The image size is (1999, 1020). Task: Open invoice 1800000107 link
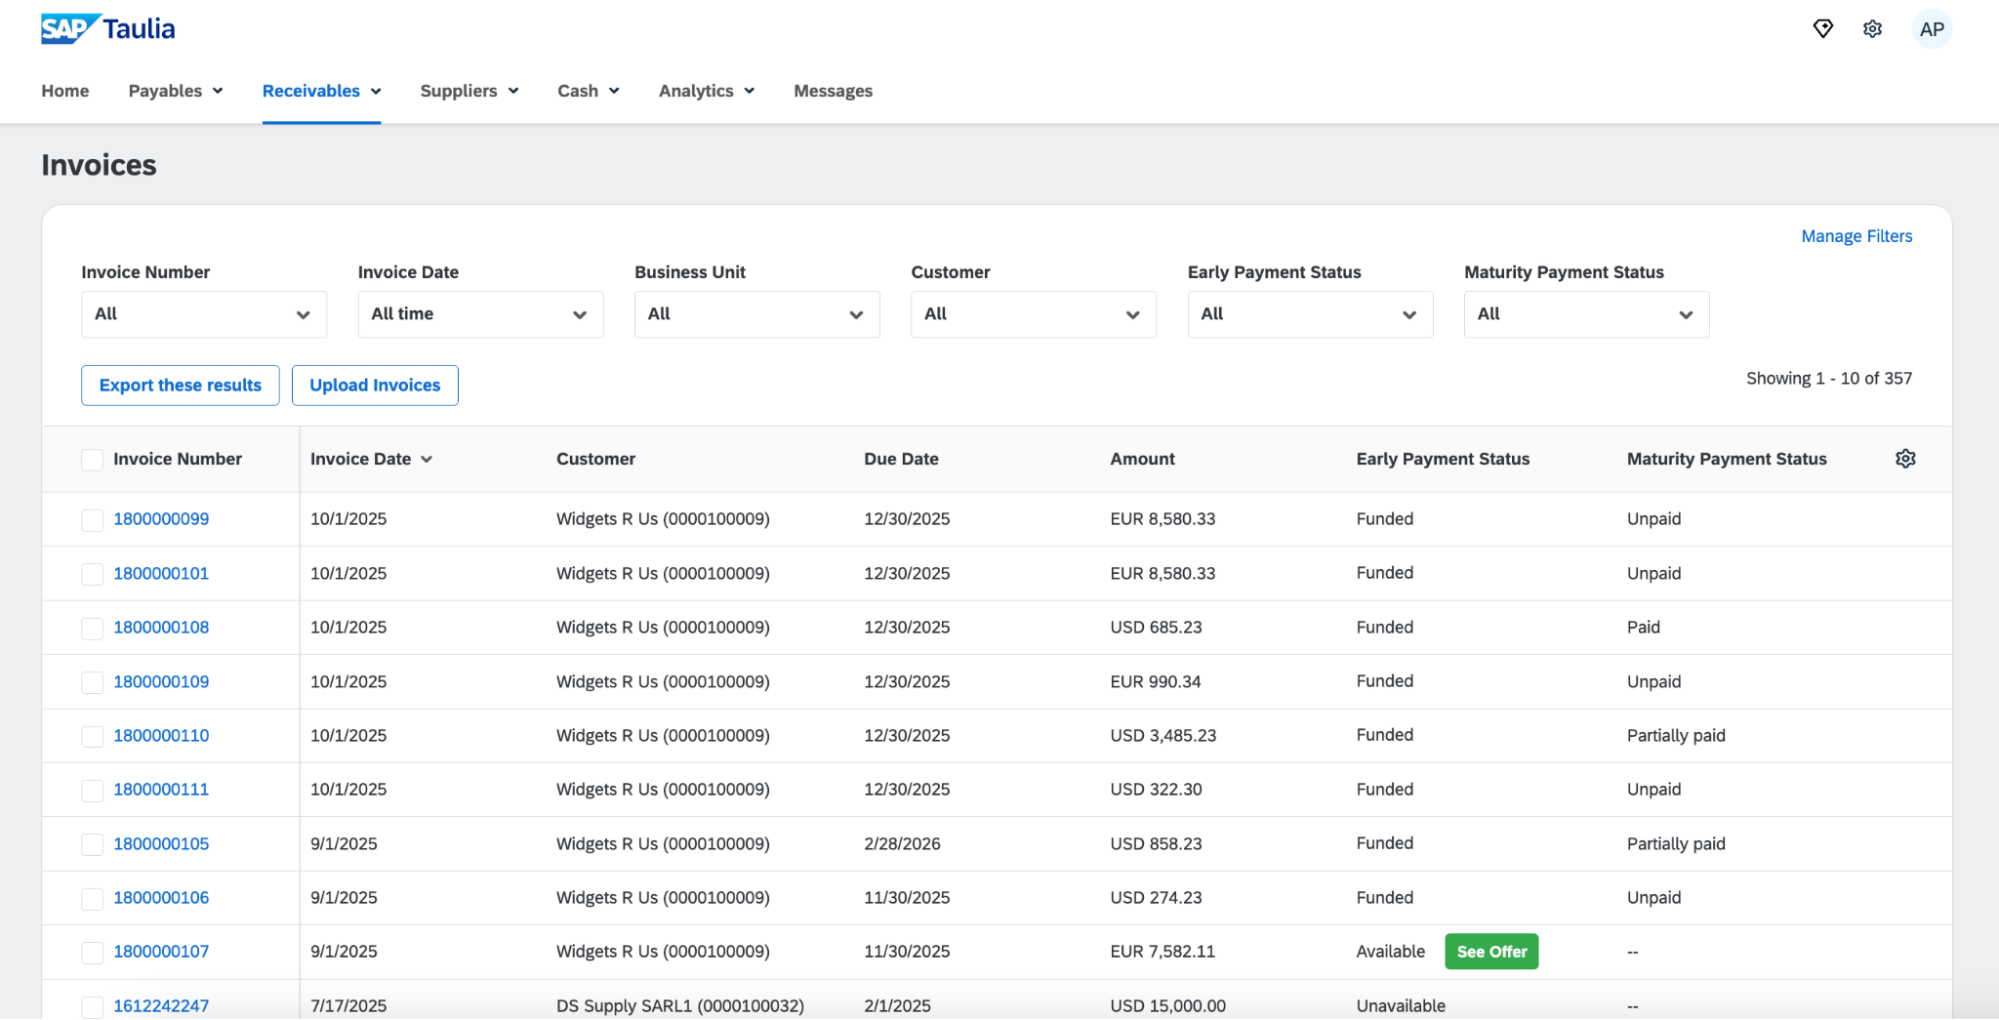161,951
